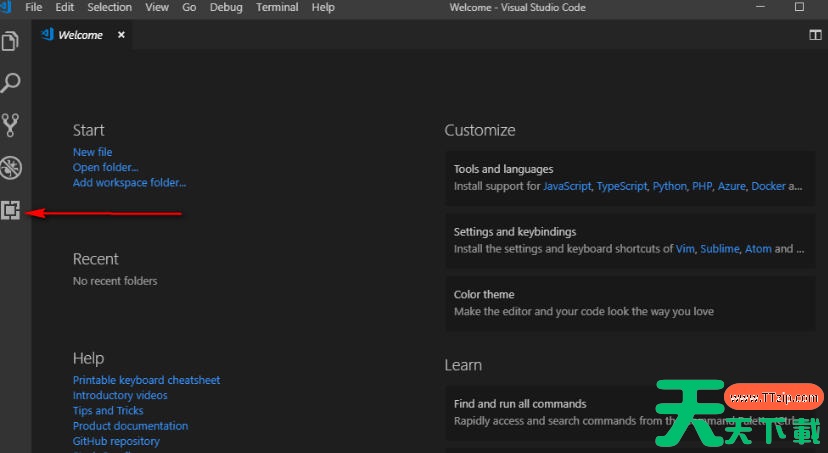Viewport: 828px width, 453px height.
Task: Open the Source Control view icon
Action: click(x=11, y=125)
